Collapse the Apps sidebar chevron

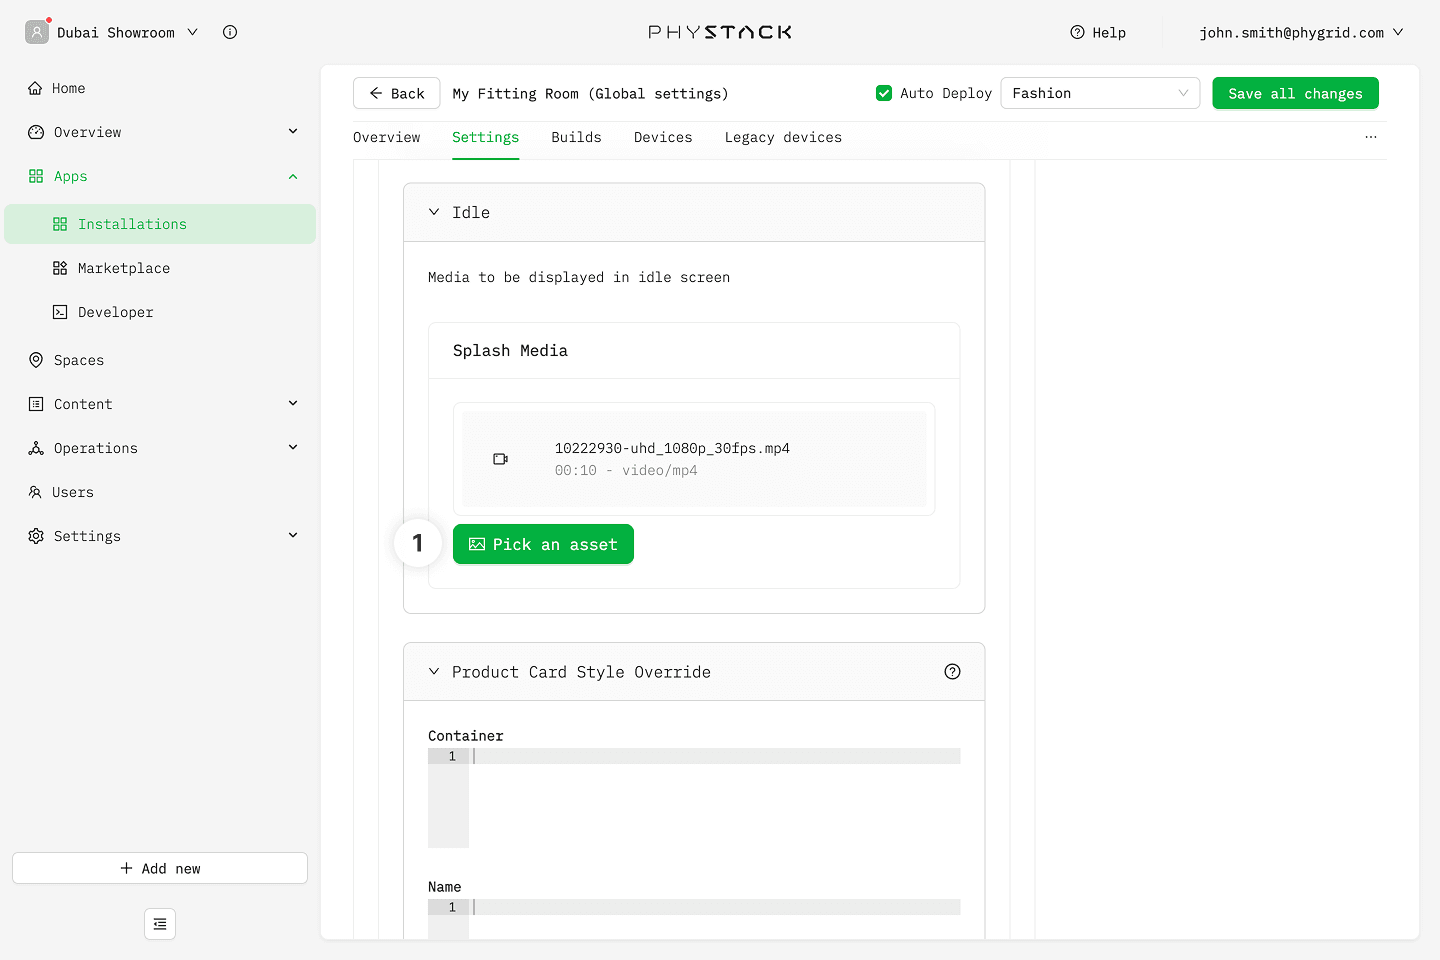[293, 177]
